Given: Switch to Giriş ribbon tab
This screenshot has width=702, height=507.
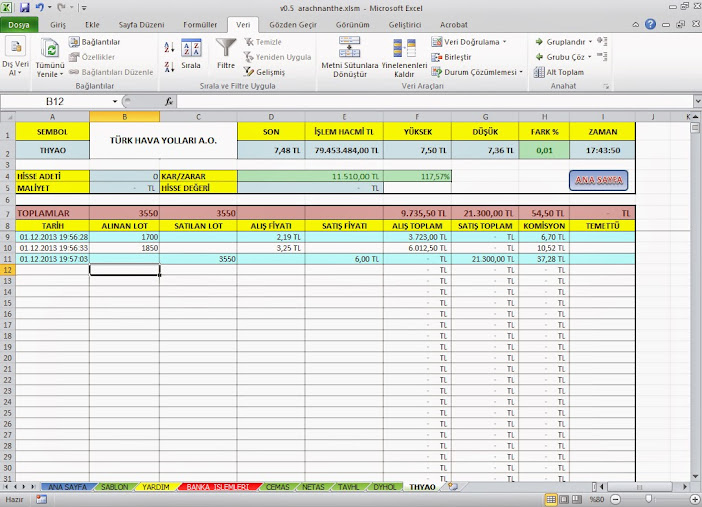Looking at the screenshot, I should pos(58,25).
